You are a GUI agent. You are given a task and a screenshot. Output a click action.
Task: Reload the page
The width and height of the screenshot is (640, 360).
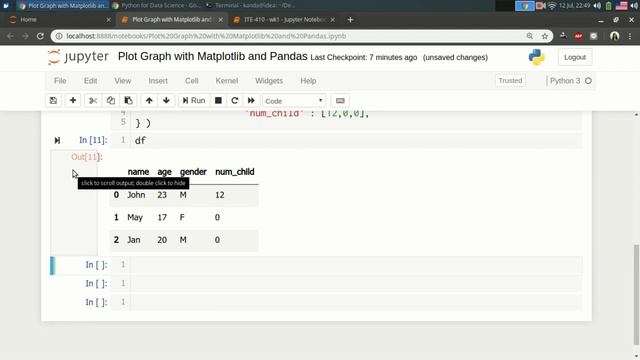click(x=40, y=36)
